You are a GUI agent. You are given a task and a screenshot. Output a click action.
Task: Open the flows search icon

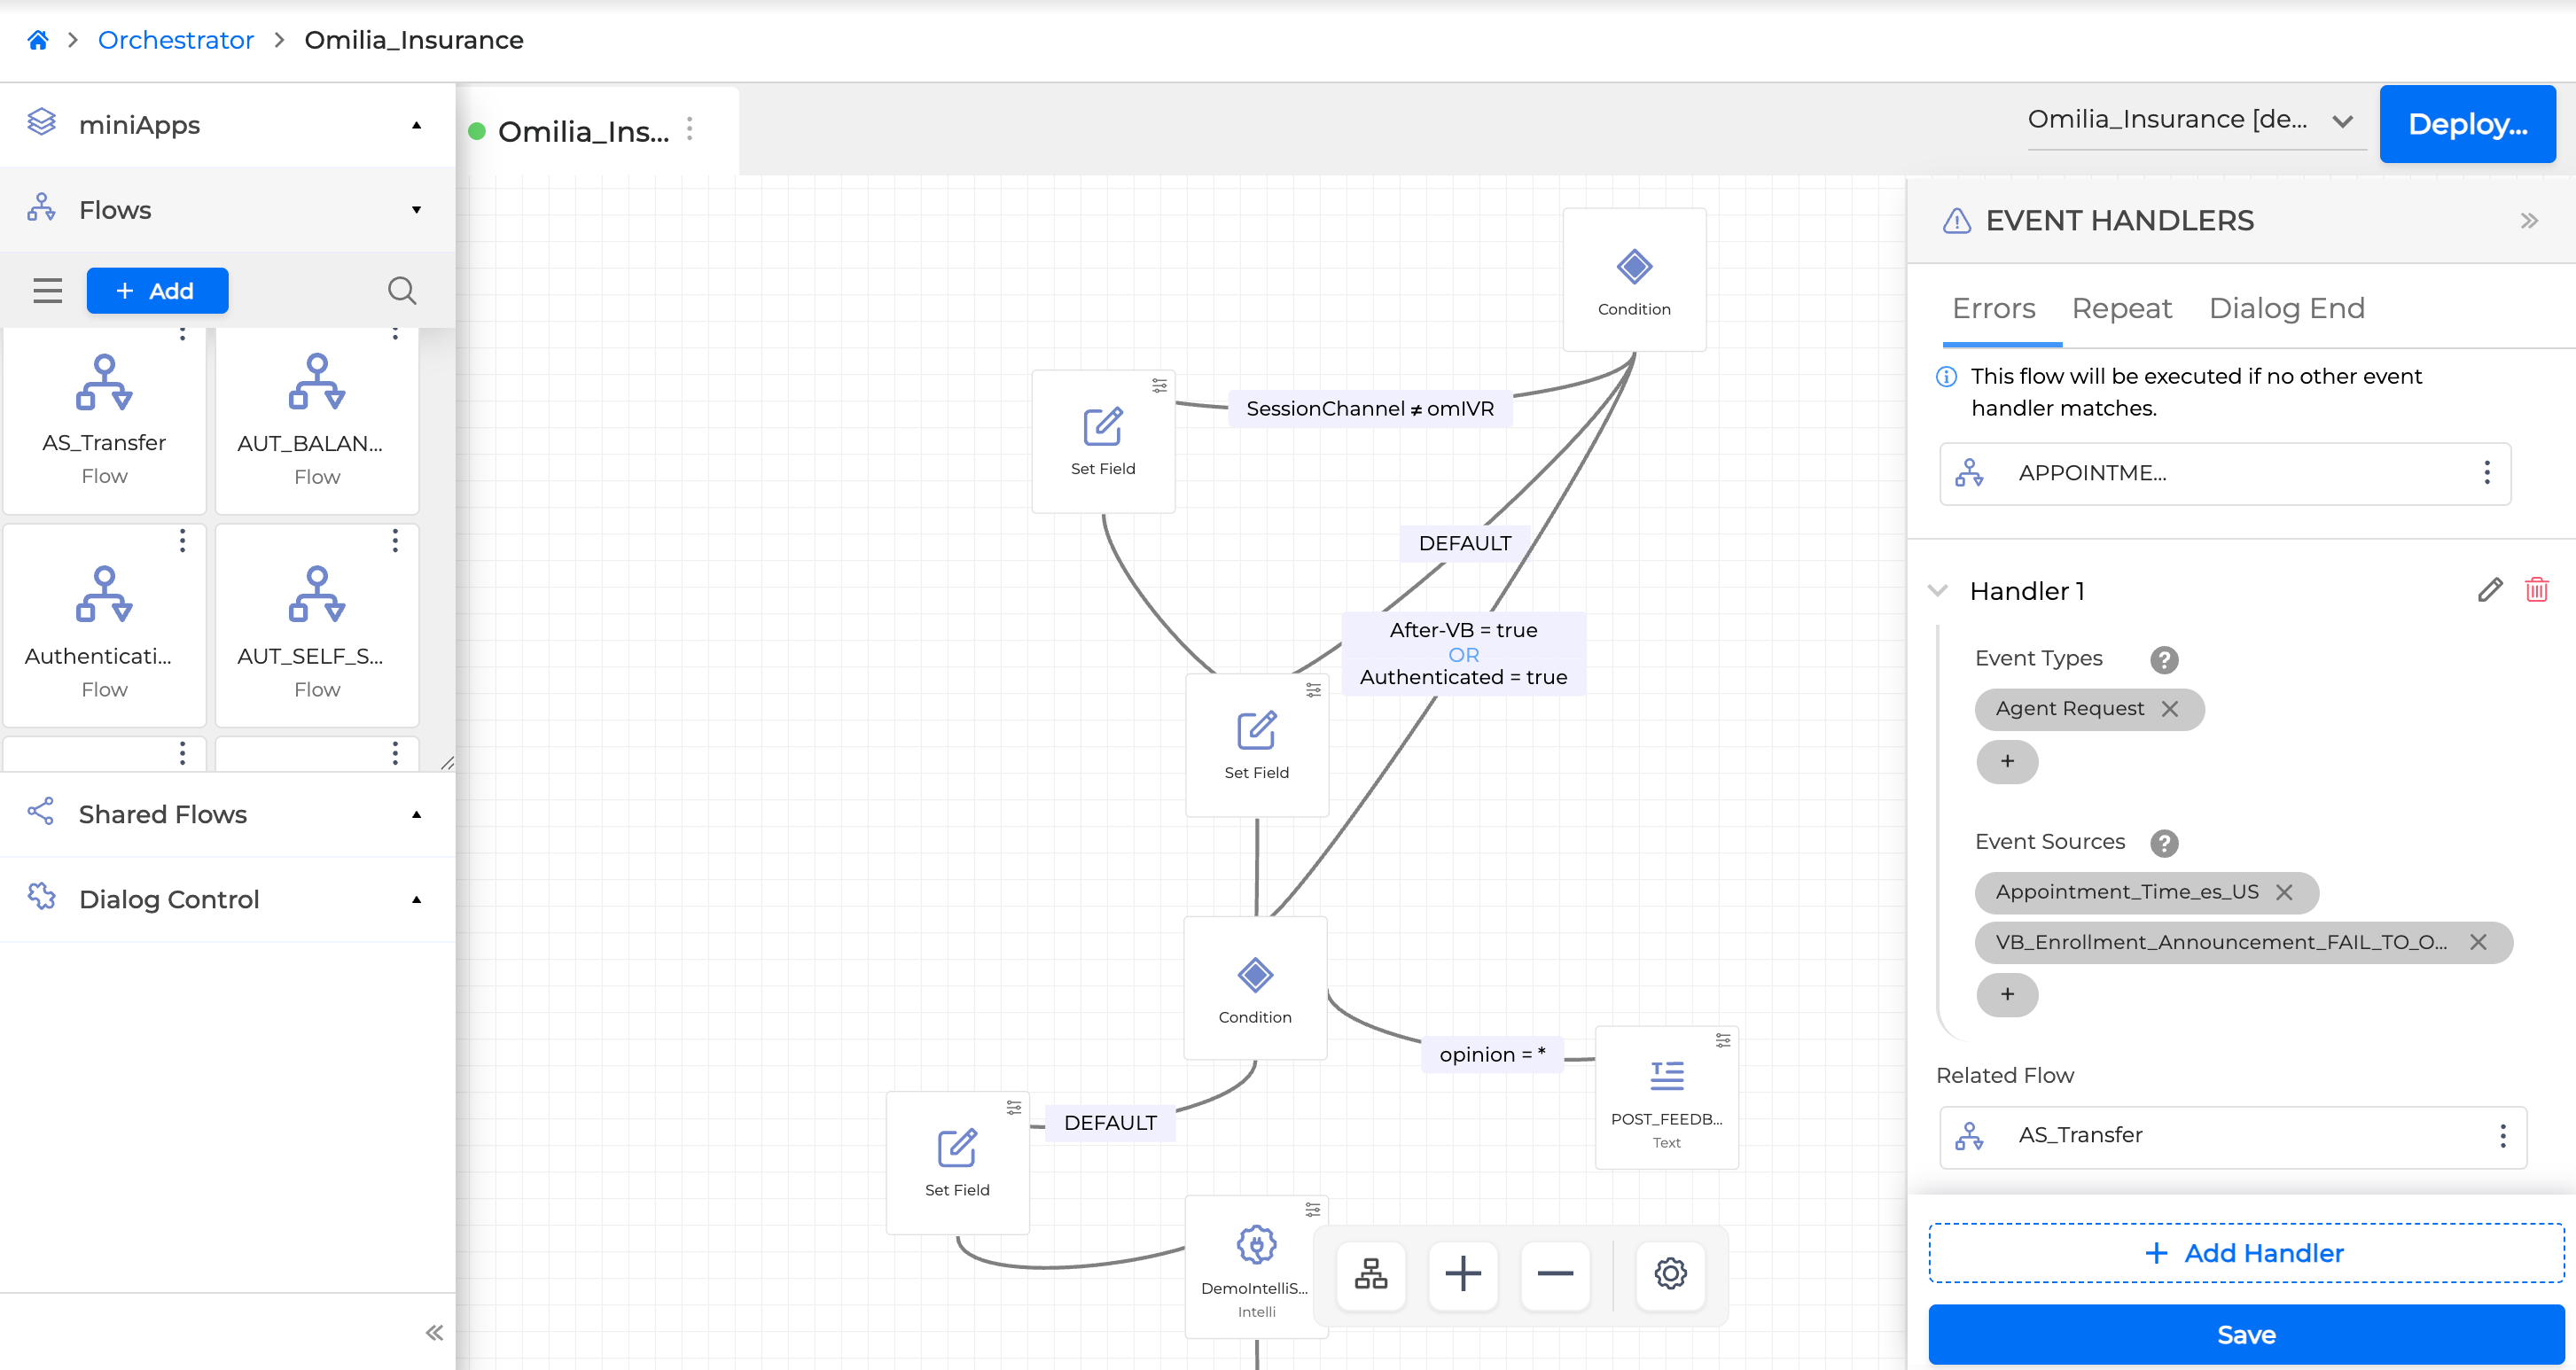[401, 291]
